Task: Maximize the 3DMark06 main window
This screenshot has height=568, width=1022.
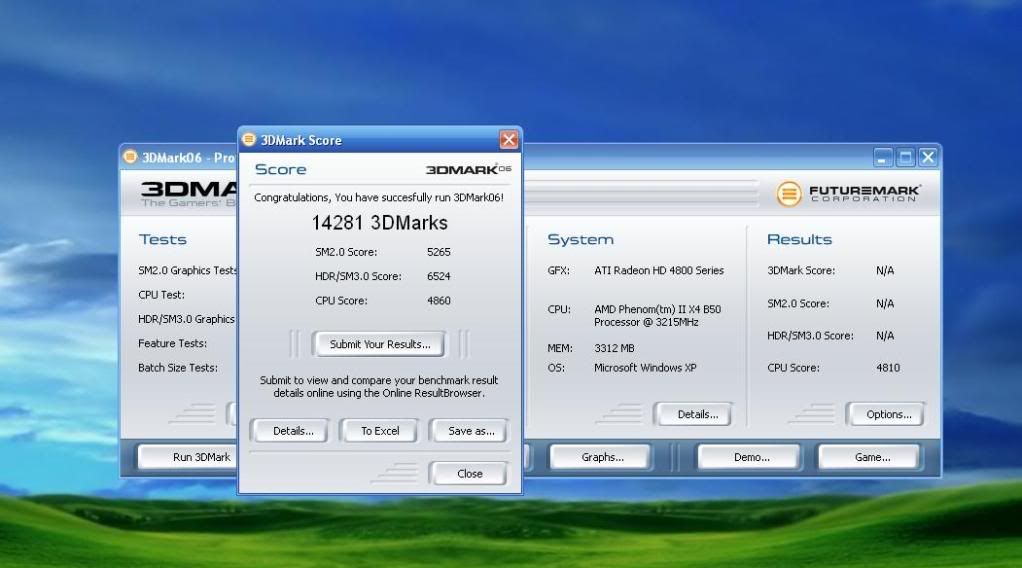Action: (x=905, y=157)
